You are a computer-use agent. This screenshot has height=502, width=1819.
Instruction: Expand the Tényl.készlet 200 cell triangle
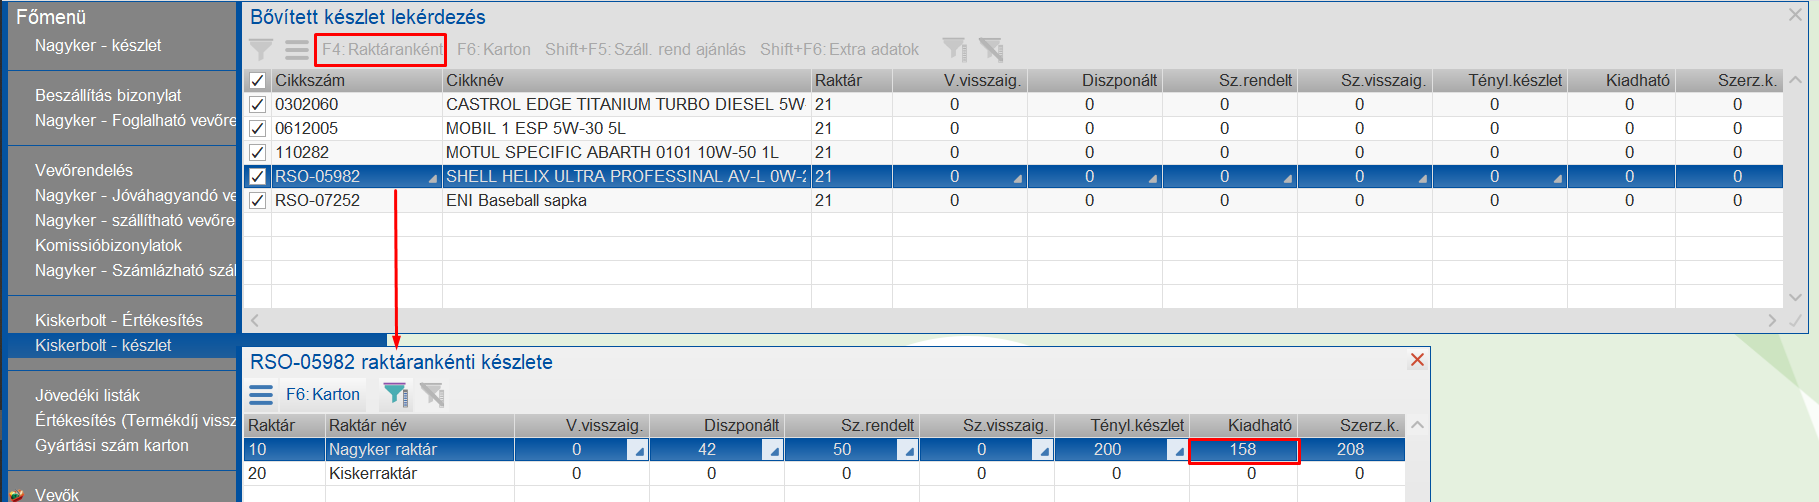[x=1177, y=451]
